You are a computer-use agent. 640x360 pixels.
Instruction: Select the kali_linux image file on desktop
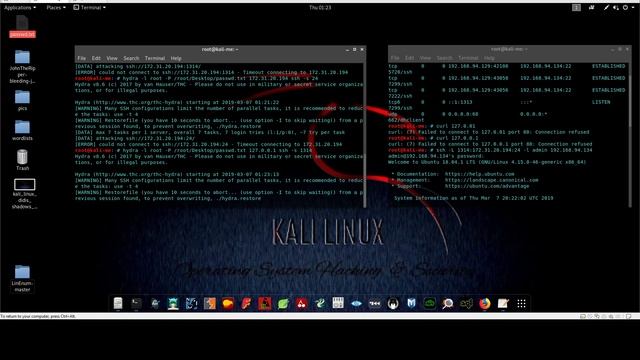coord(24,194)
